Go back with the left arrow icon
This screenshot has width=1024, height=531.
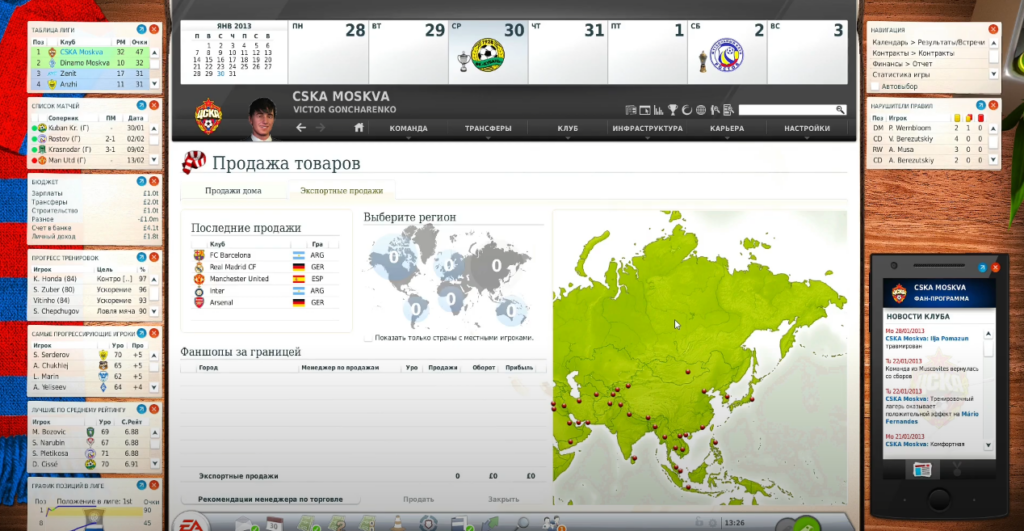pos(301,128)
